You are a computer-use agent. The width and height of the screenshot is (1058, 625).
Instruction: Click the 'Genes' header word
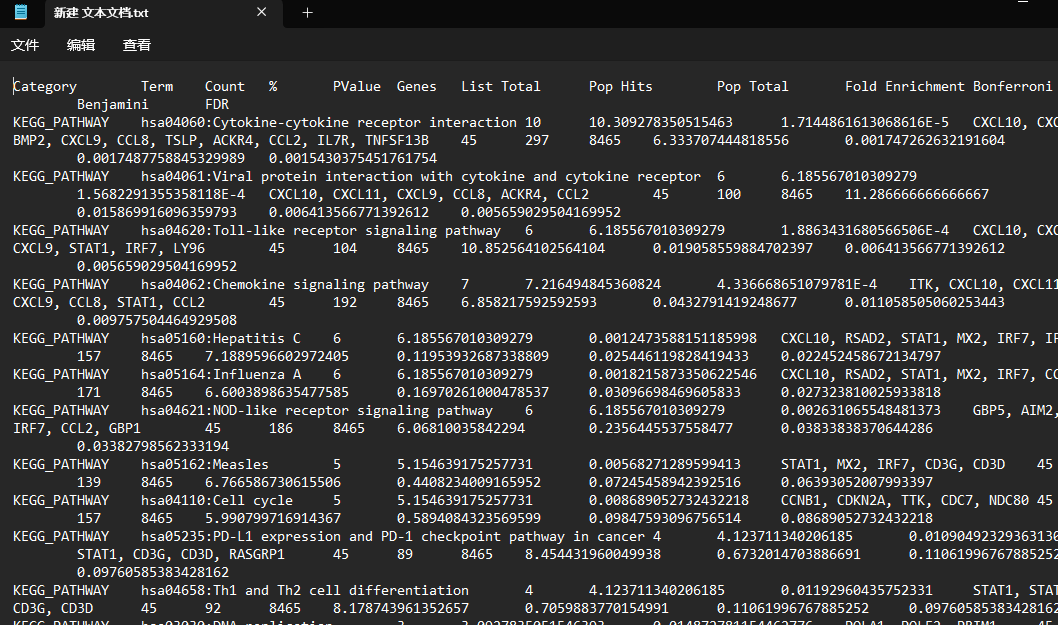click(x=417, y=86)
